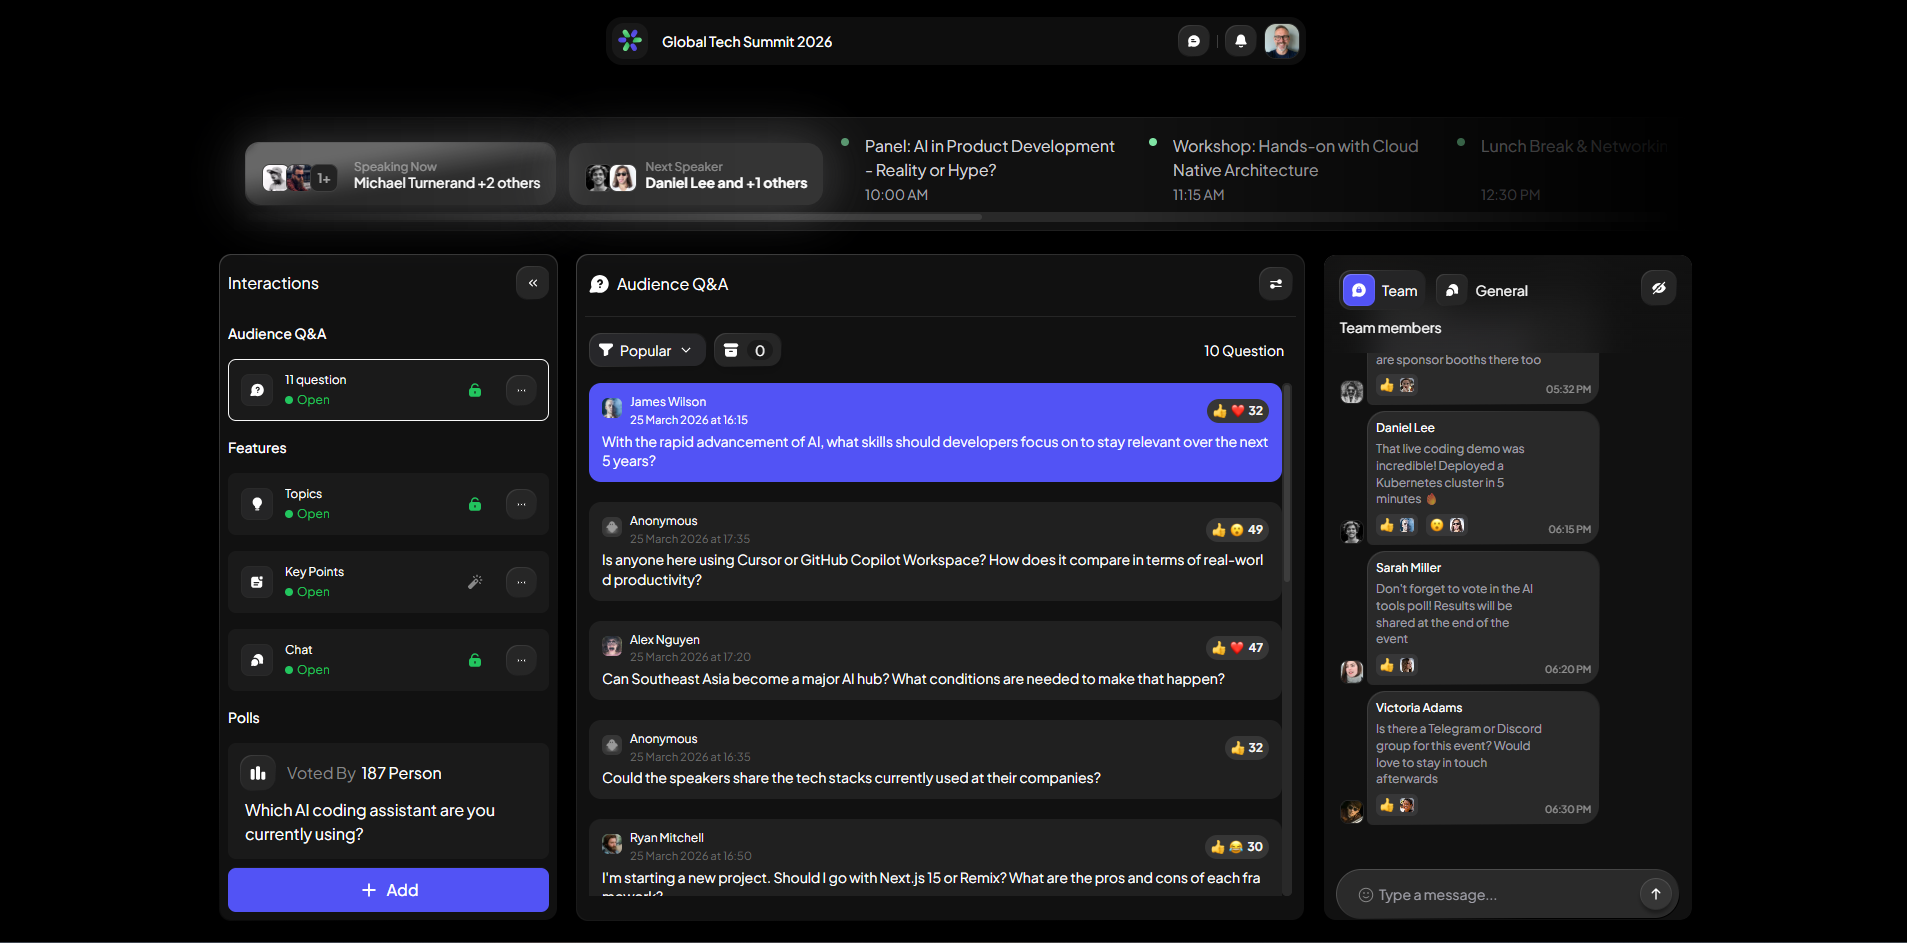
Task: Click the poll bar chart icon
Action: click(258, 773)
